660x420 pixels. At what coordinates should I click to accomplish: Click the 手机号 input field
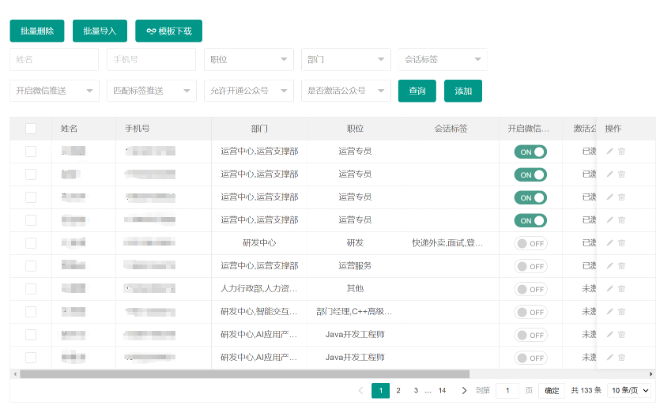coord(151,60)
